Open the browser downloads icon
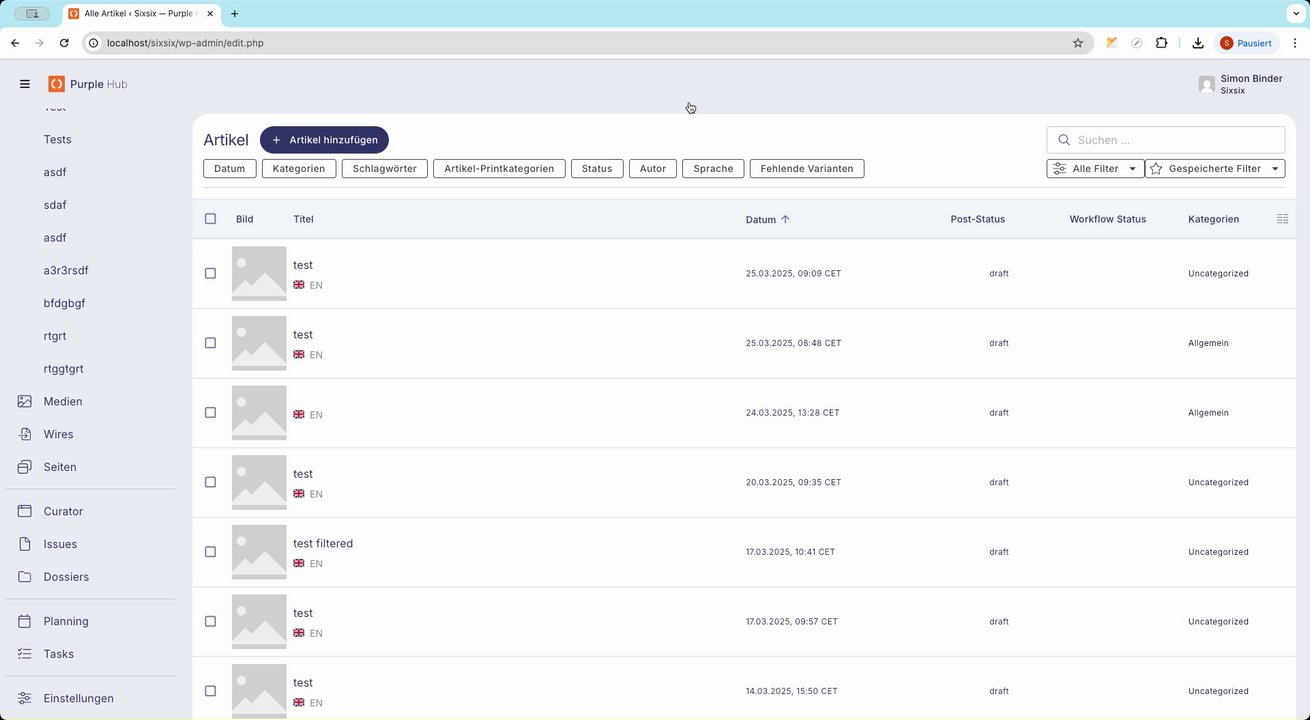The height and width of the screenshot is (720, 1310). pyautogui.click(x=1197, y=43)
